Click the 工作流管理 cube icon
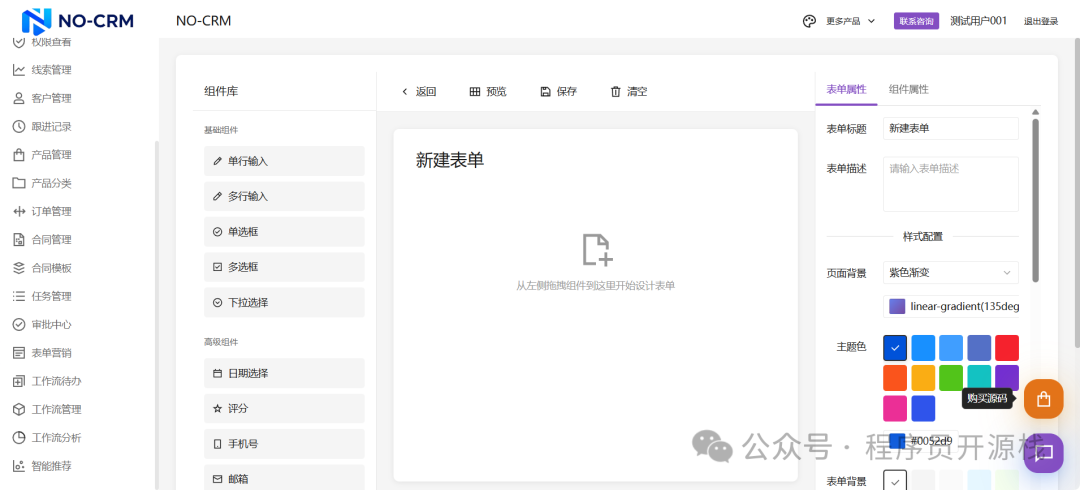The width and height of the screenshot is (1080, 490). [19, 409]
